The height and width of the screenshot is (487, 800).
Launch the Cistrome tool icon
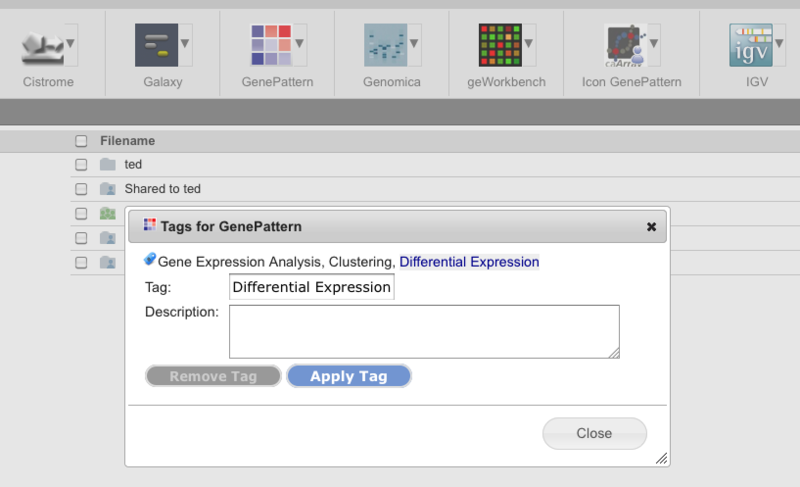[42, 45]
